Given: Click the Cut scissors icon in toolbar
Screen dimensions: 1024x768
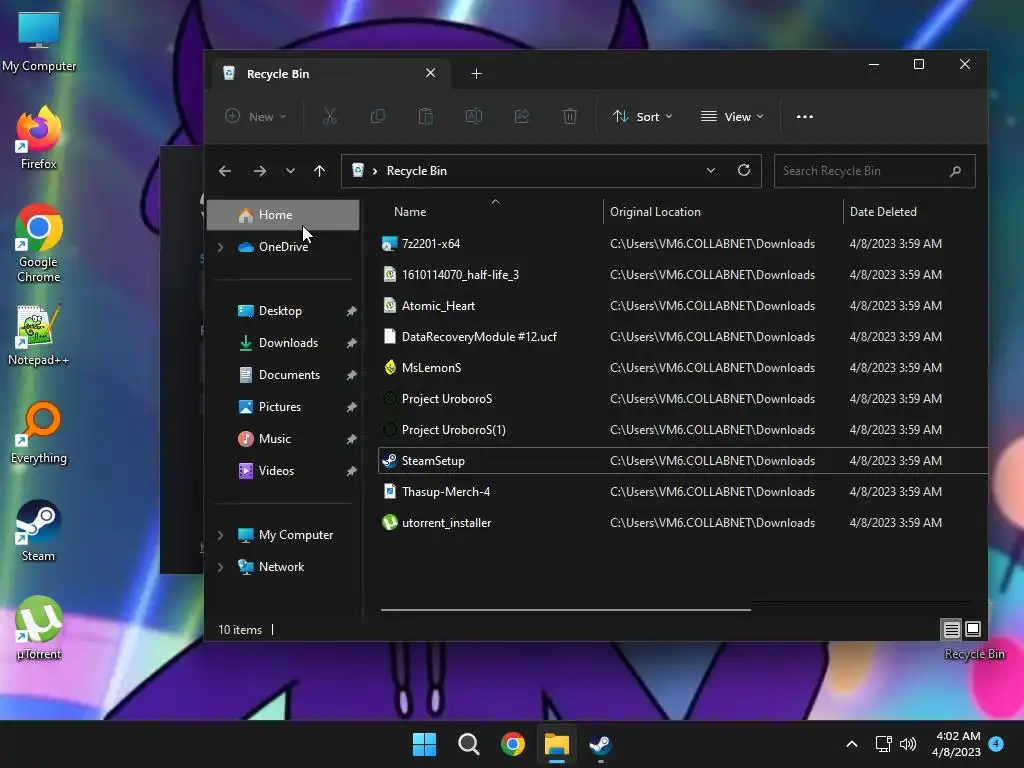Looking at the screenshot, I should pos(330,116).
